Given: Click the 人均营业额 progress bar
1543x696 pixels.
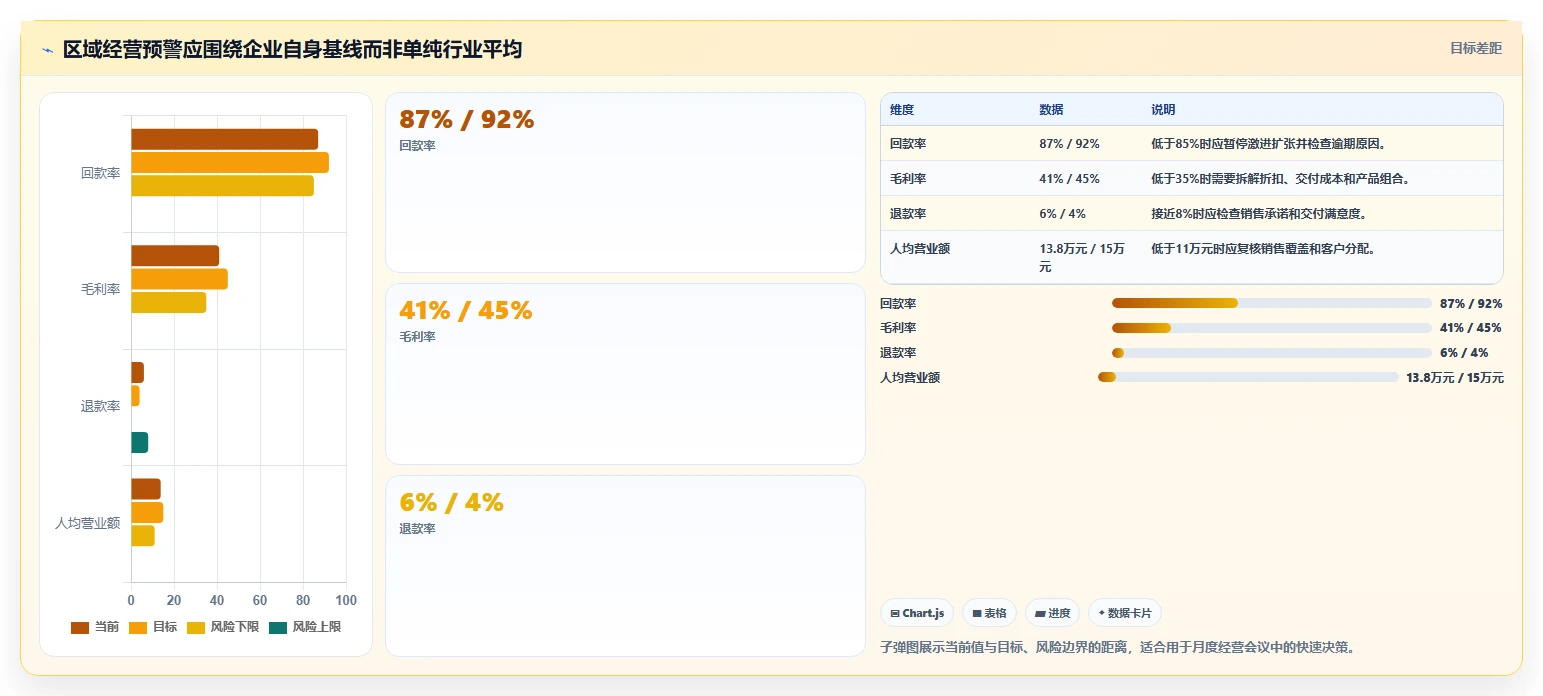Looking at the screenshot, I should pyautogui.click(x=1248, y=377).
